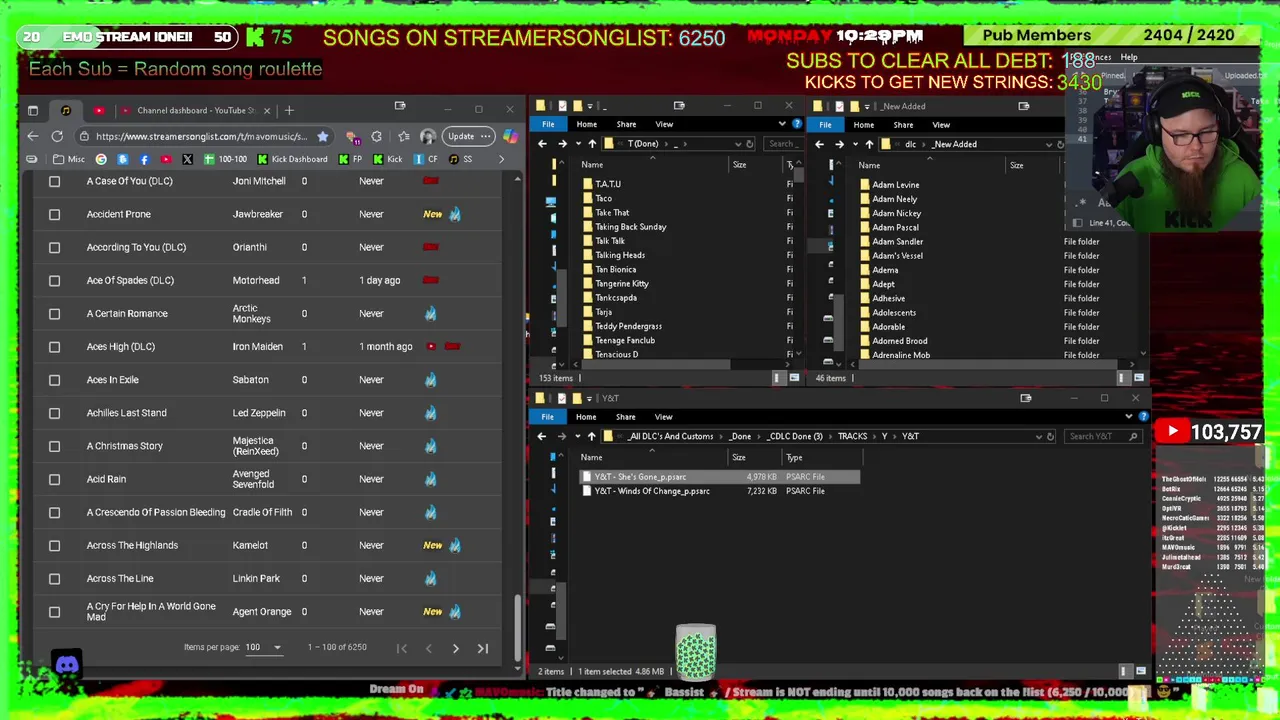Image resolution: width=1280 pixels, height=720 pixels.
Task: Go up one folder in Y&T window
Action: [x=591, y=436]
